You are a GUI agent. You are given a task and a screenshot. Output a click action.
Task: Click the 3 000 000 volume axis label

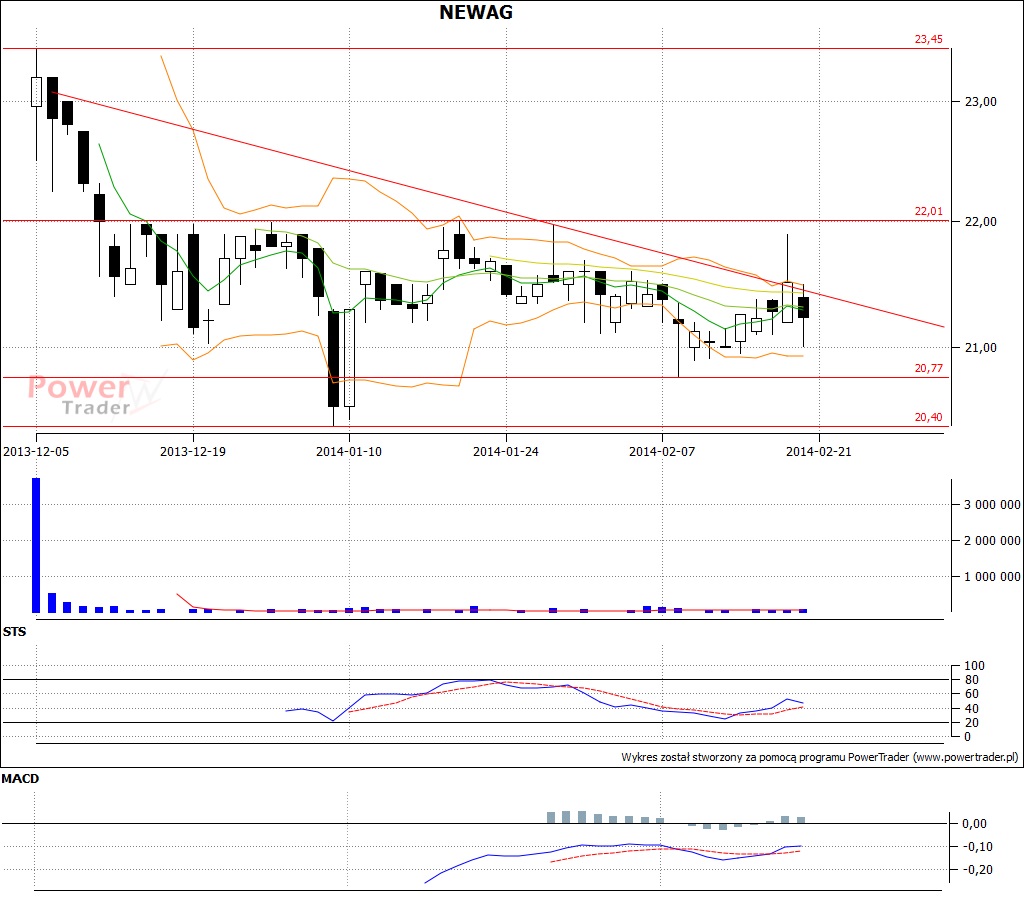[992, 505]
